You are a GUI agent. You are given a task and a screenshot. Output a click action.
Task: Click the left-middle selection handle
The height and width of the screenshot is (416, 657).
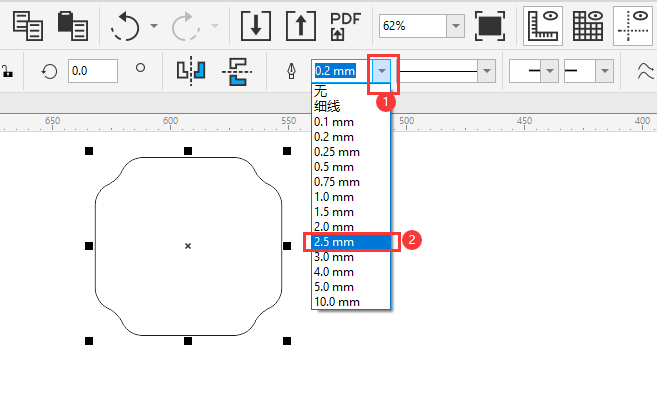coord(89,246)
